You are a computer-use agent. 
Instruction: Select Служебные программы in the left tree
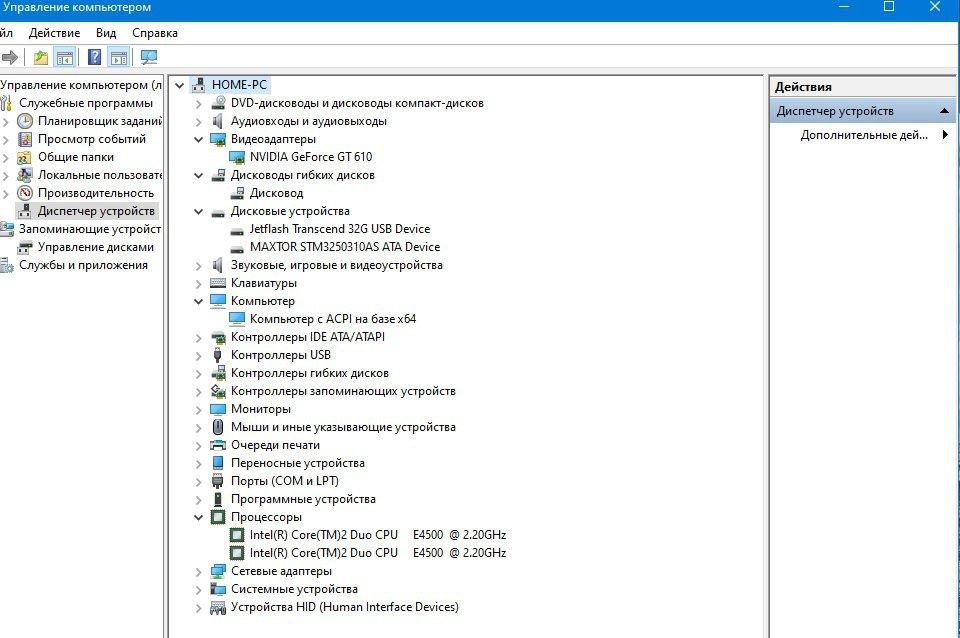pos(86,103)
